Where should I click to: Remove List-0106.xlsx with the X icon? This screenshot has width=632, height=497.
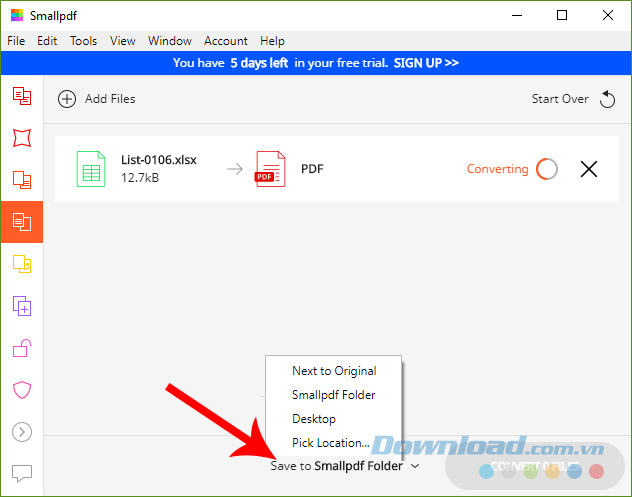tap(589, 169)
